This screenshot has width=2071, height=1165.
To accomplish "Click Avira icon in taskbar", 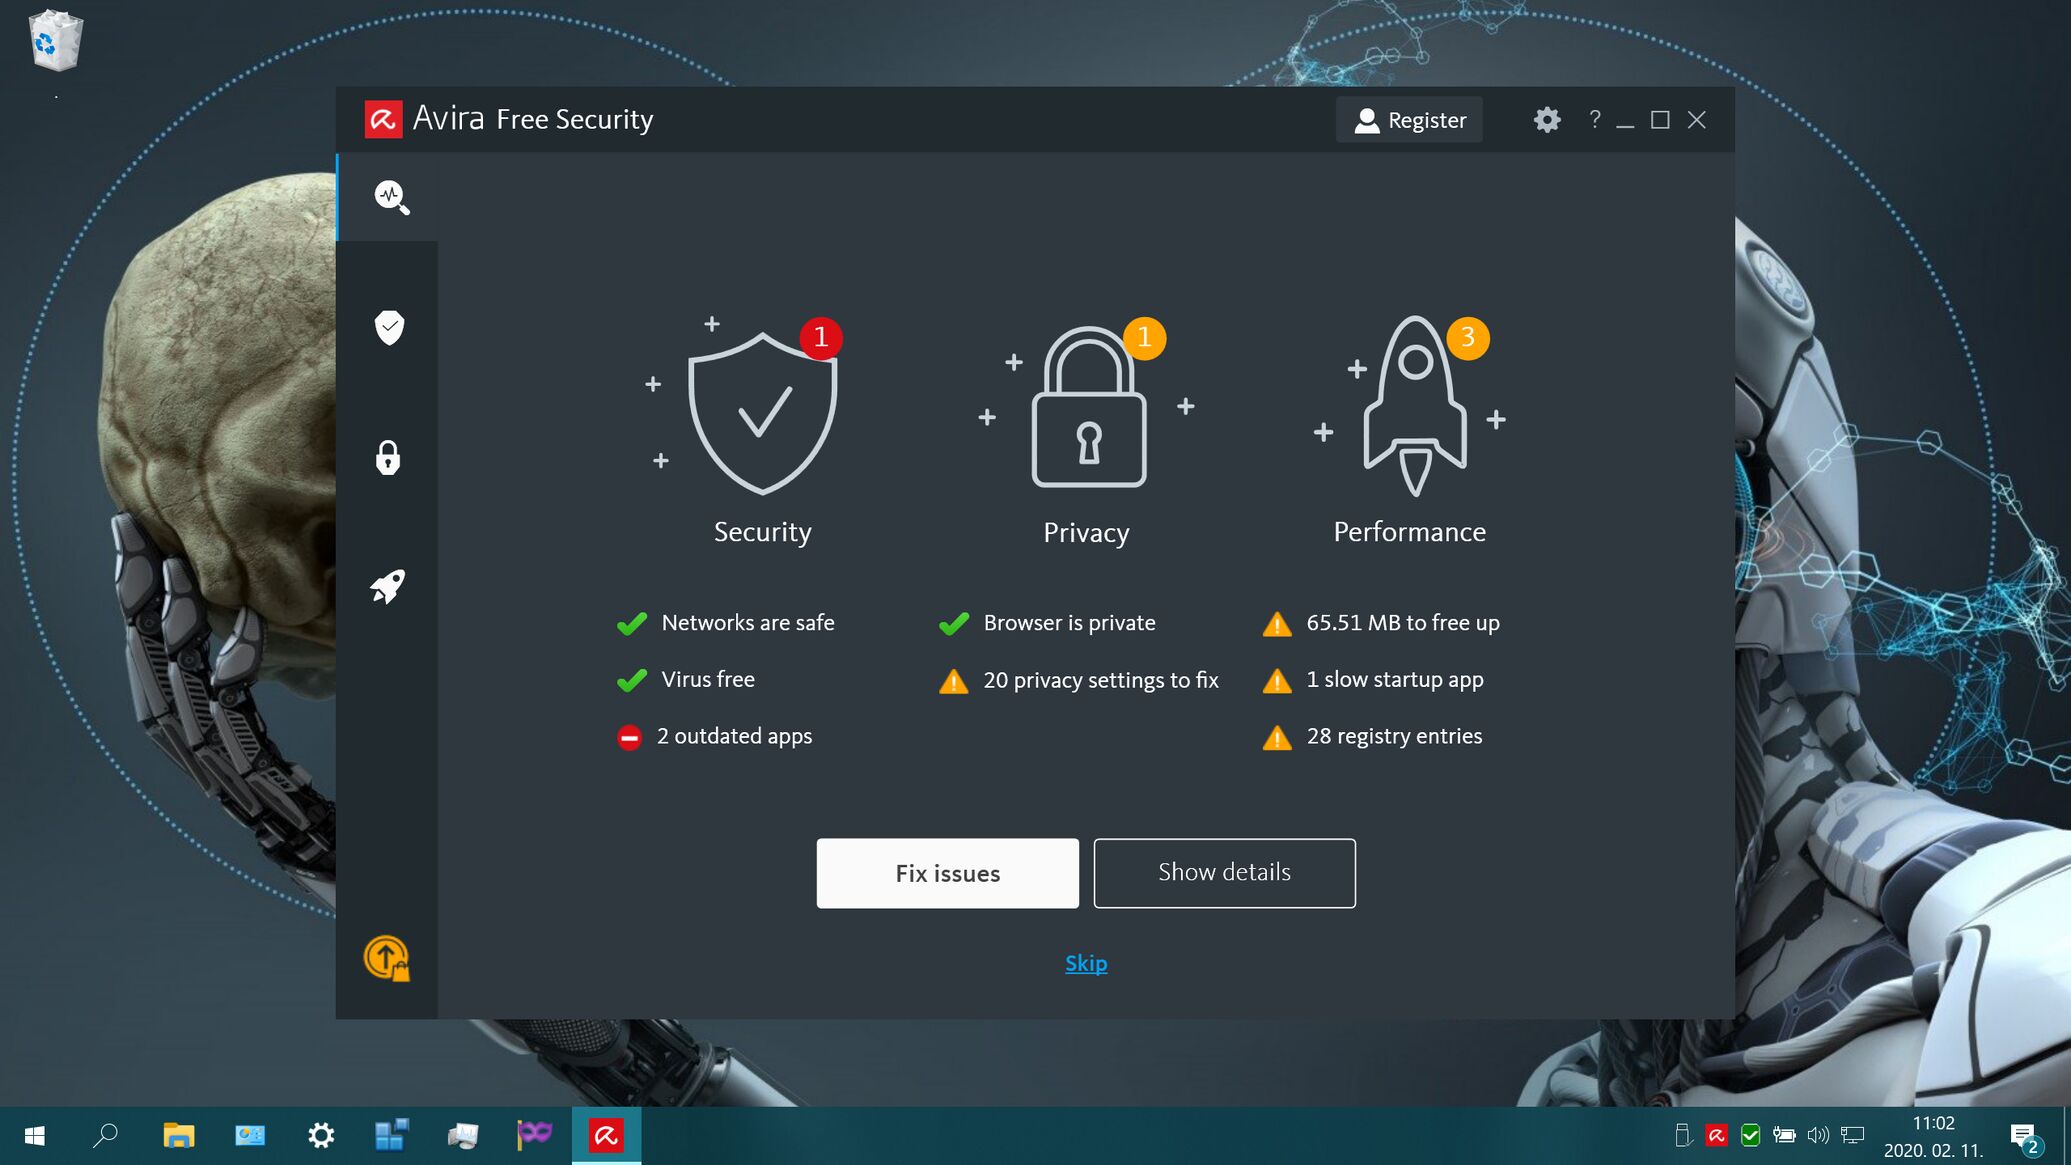I will point(606,1136).
